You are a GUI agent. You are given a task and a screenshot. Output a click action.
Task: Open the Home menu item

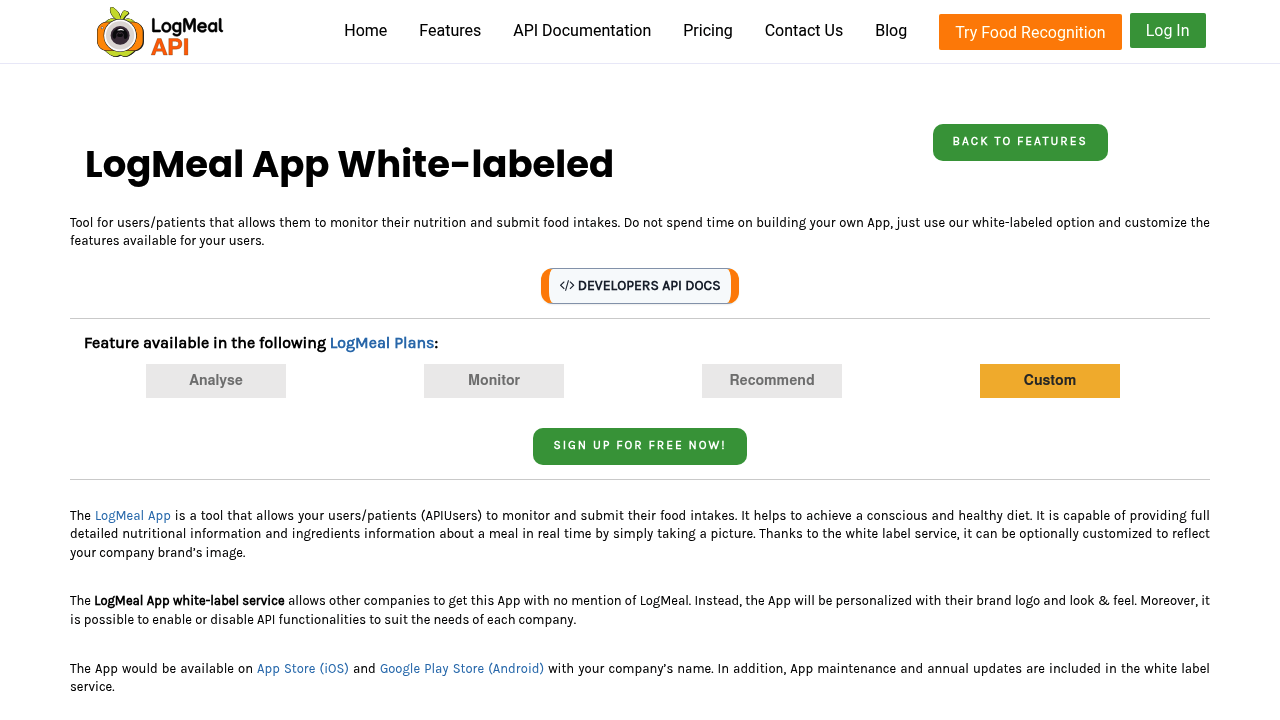coord(365,31)
